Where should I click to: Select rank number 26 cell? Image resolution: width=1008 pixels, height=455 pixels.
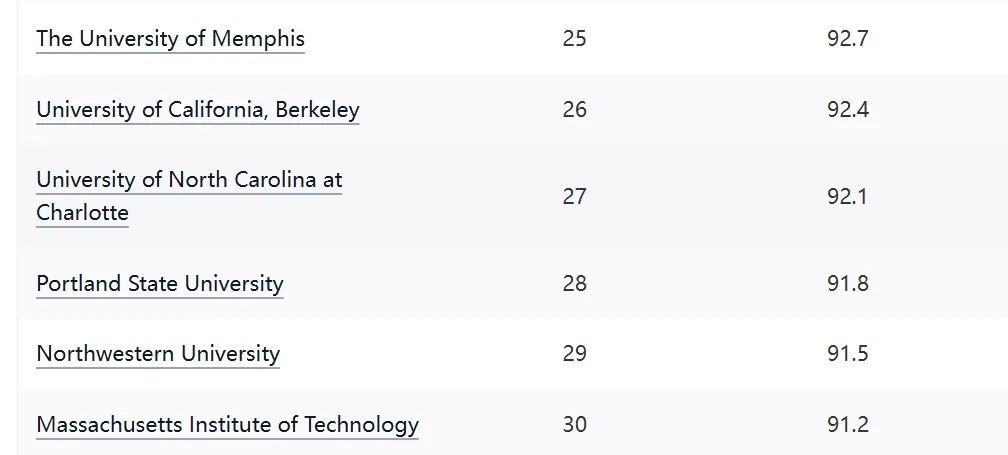point(575,109)
